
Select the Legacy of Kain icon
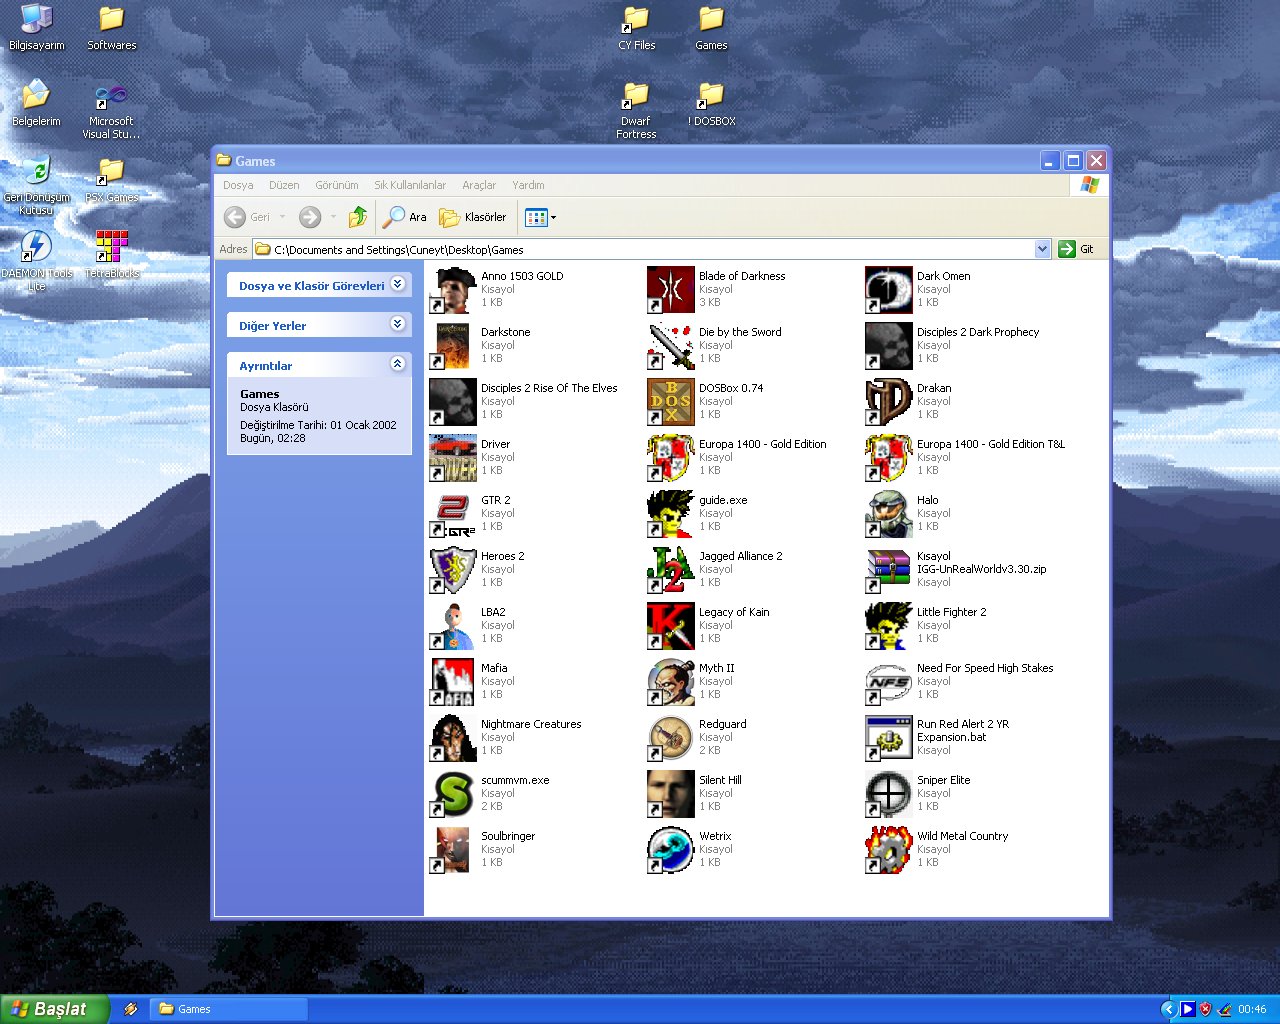[x=670, y=626]
